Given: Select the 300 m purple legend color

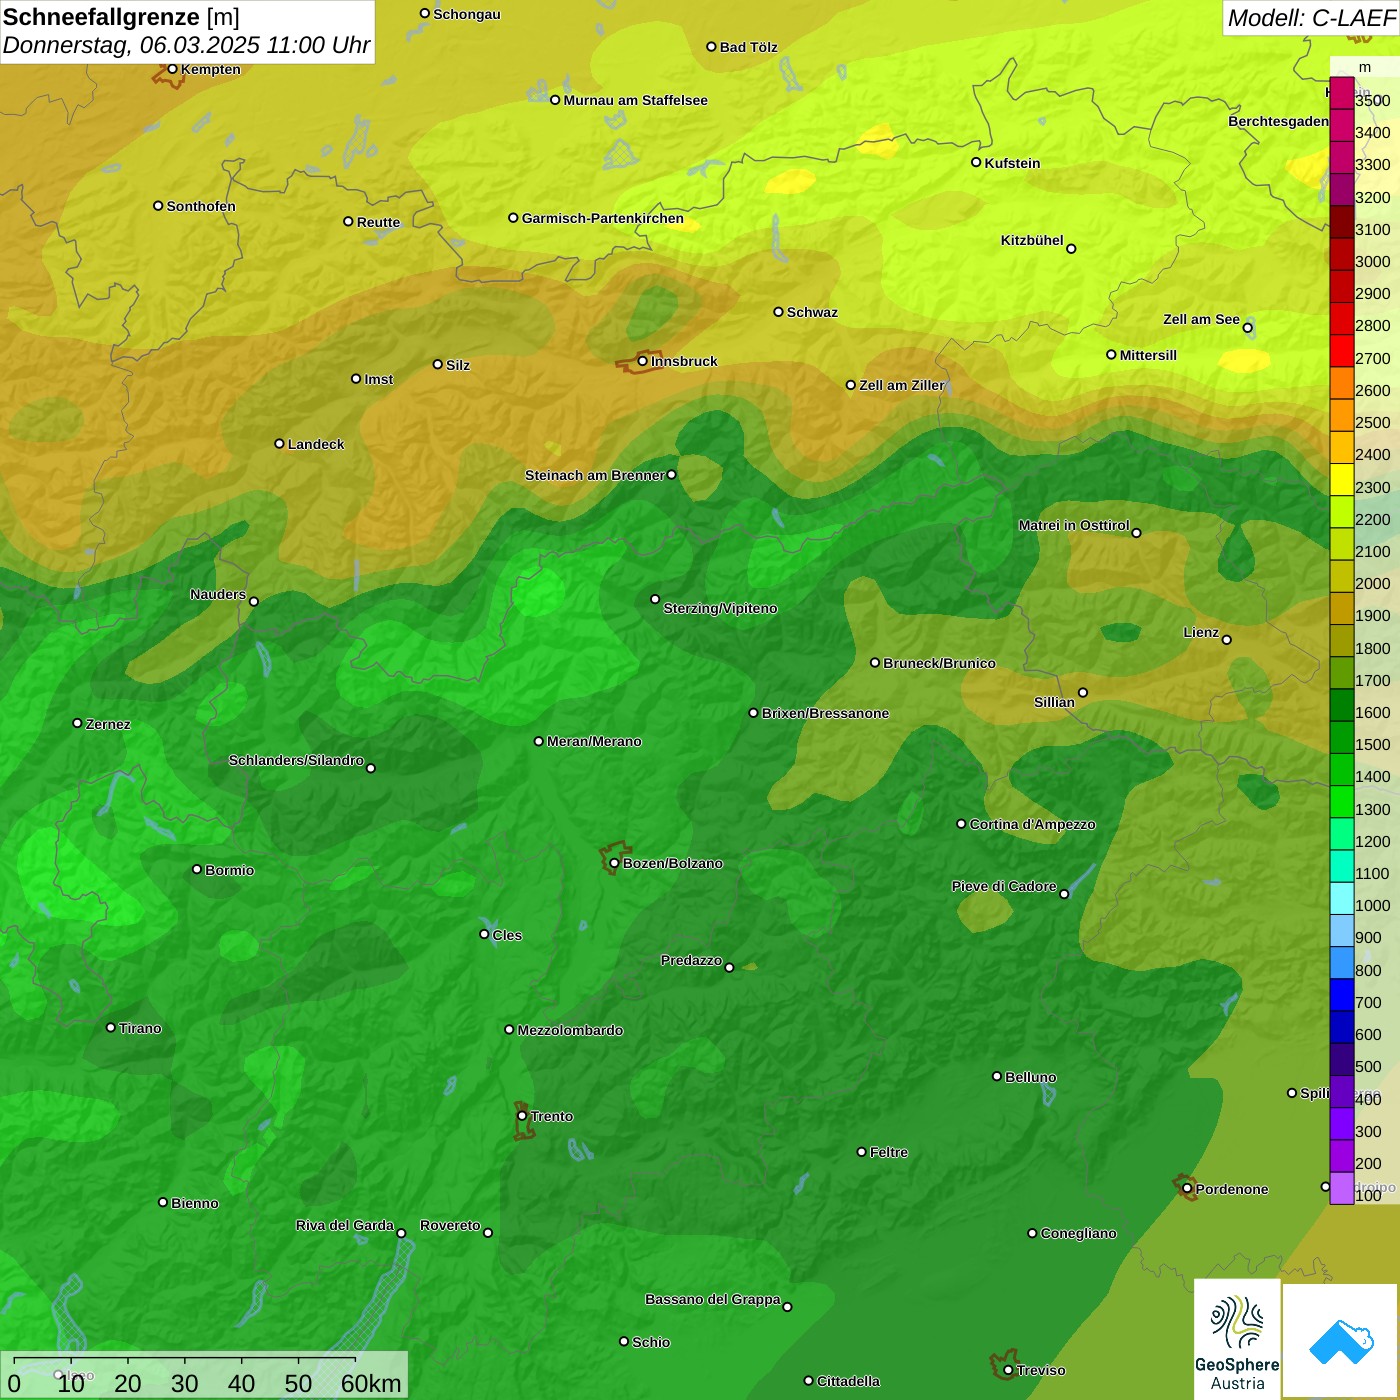Looking at the screenshot, I should pos(1342,1123).
